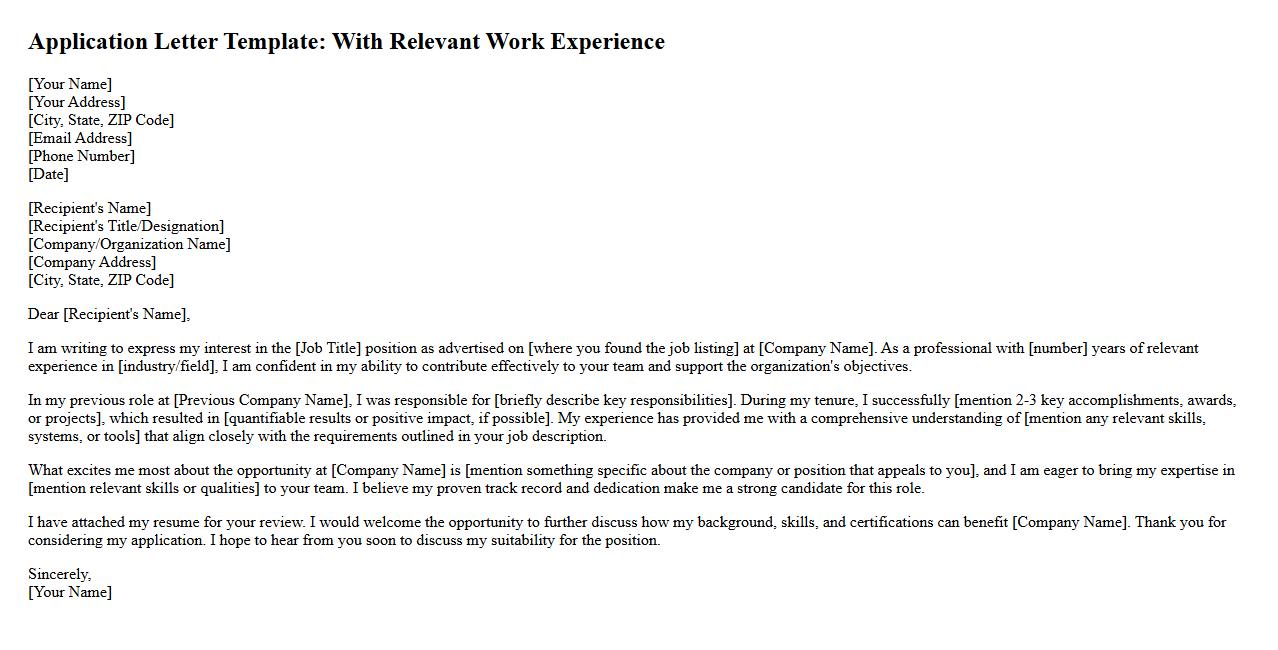
Task: Click the Dear [Recipient's Name] salutation
Action: click(x=109, y=314)
